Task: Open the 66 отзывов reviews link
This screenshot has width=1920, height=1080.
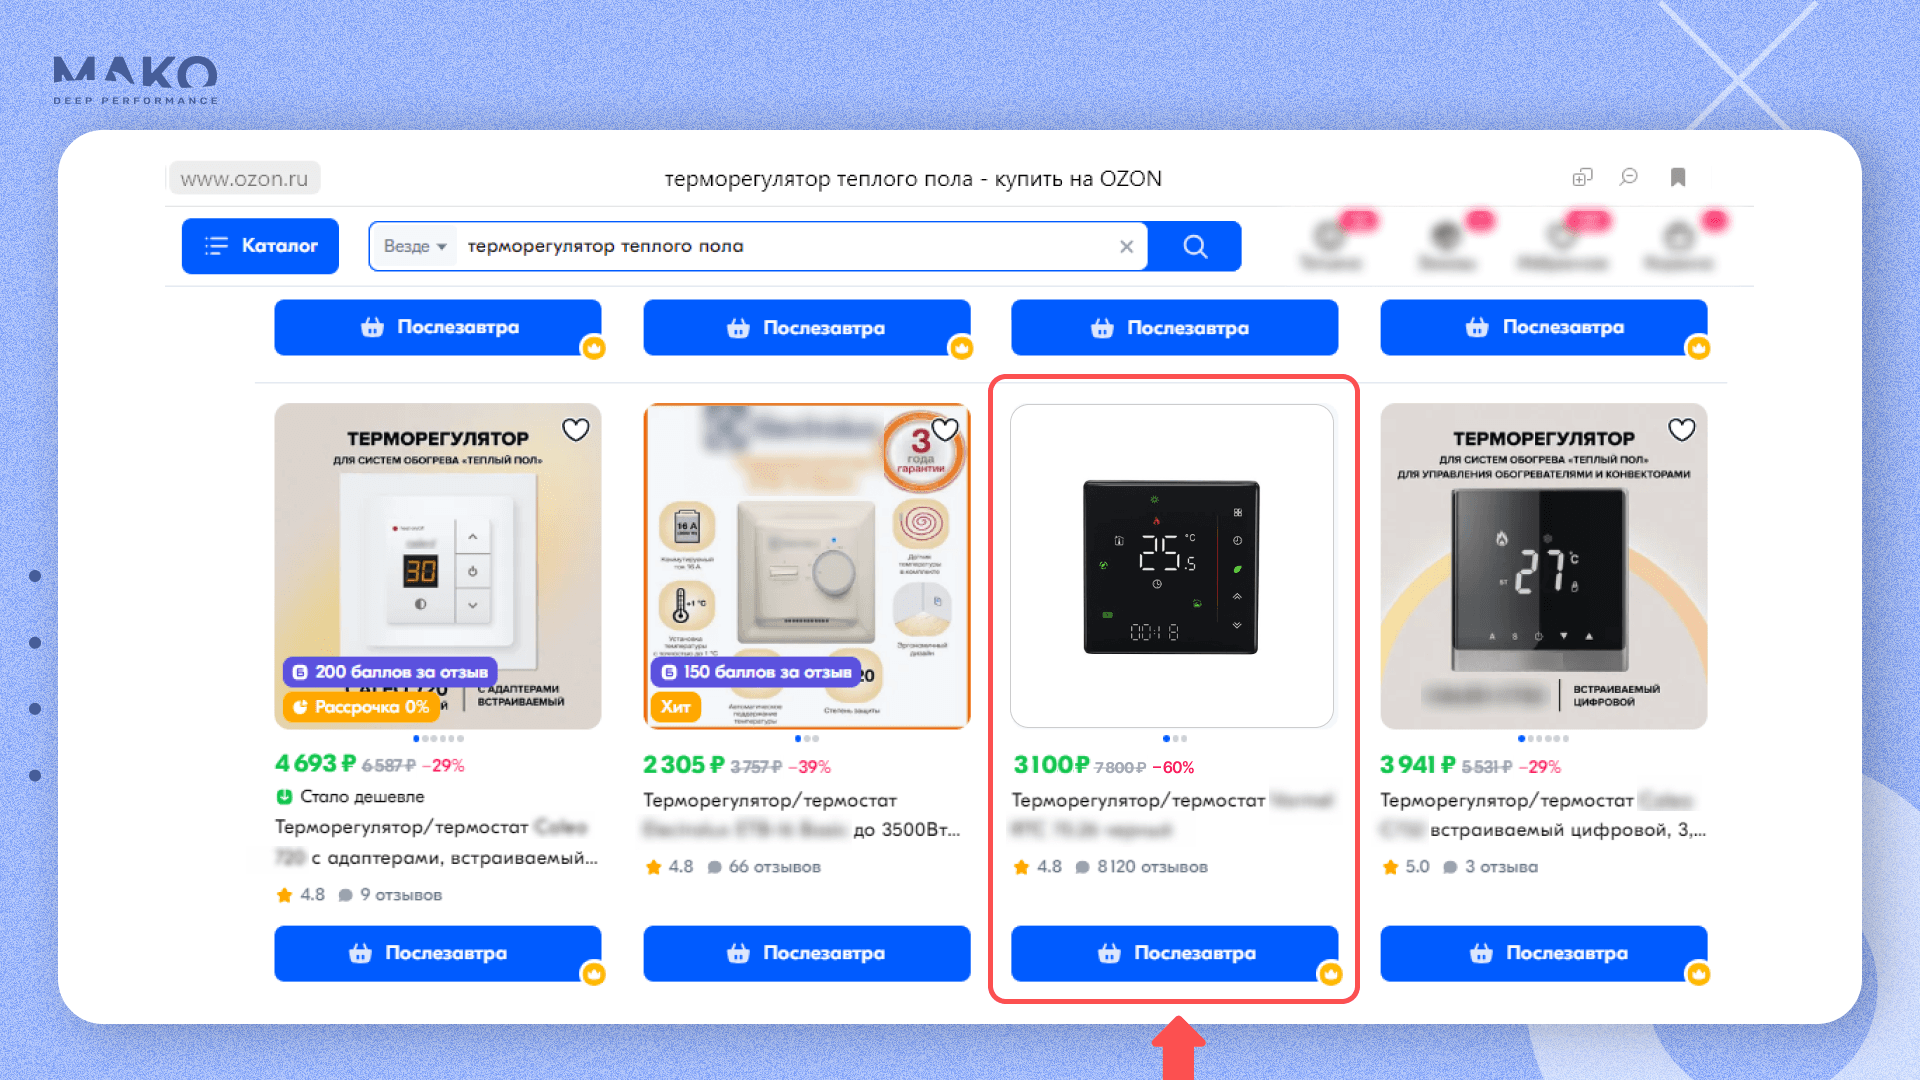Action: tap(773, 867)
